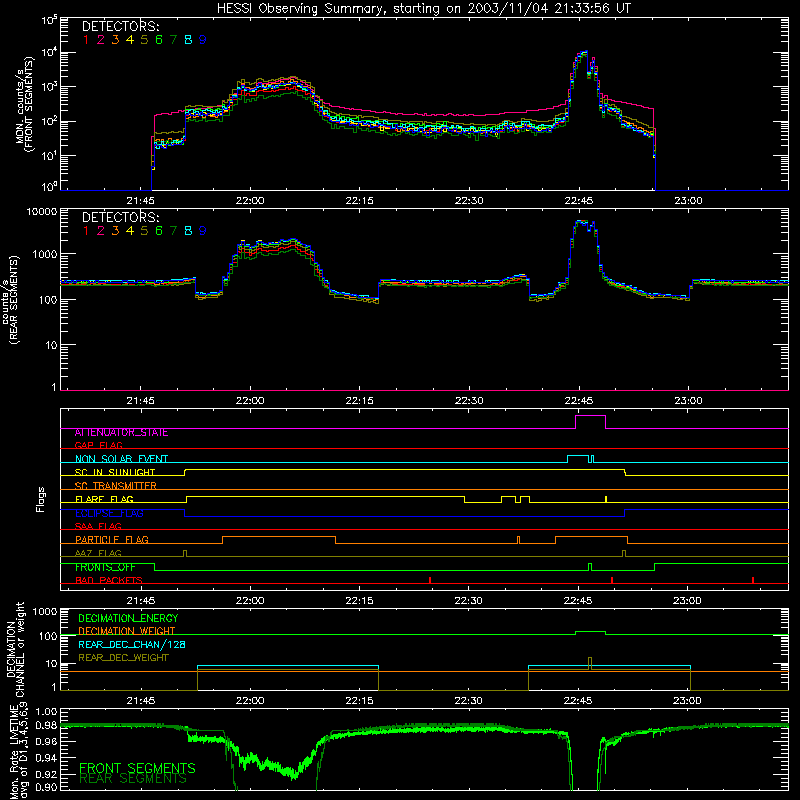The image size is (800, 800).
Task: Click the vertical Flags axis title
Action: click(41, 499)
